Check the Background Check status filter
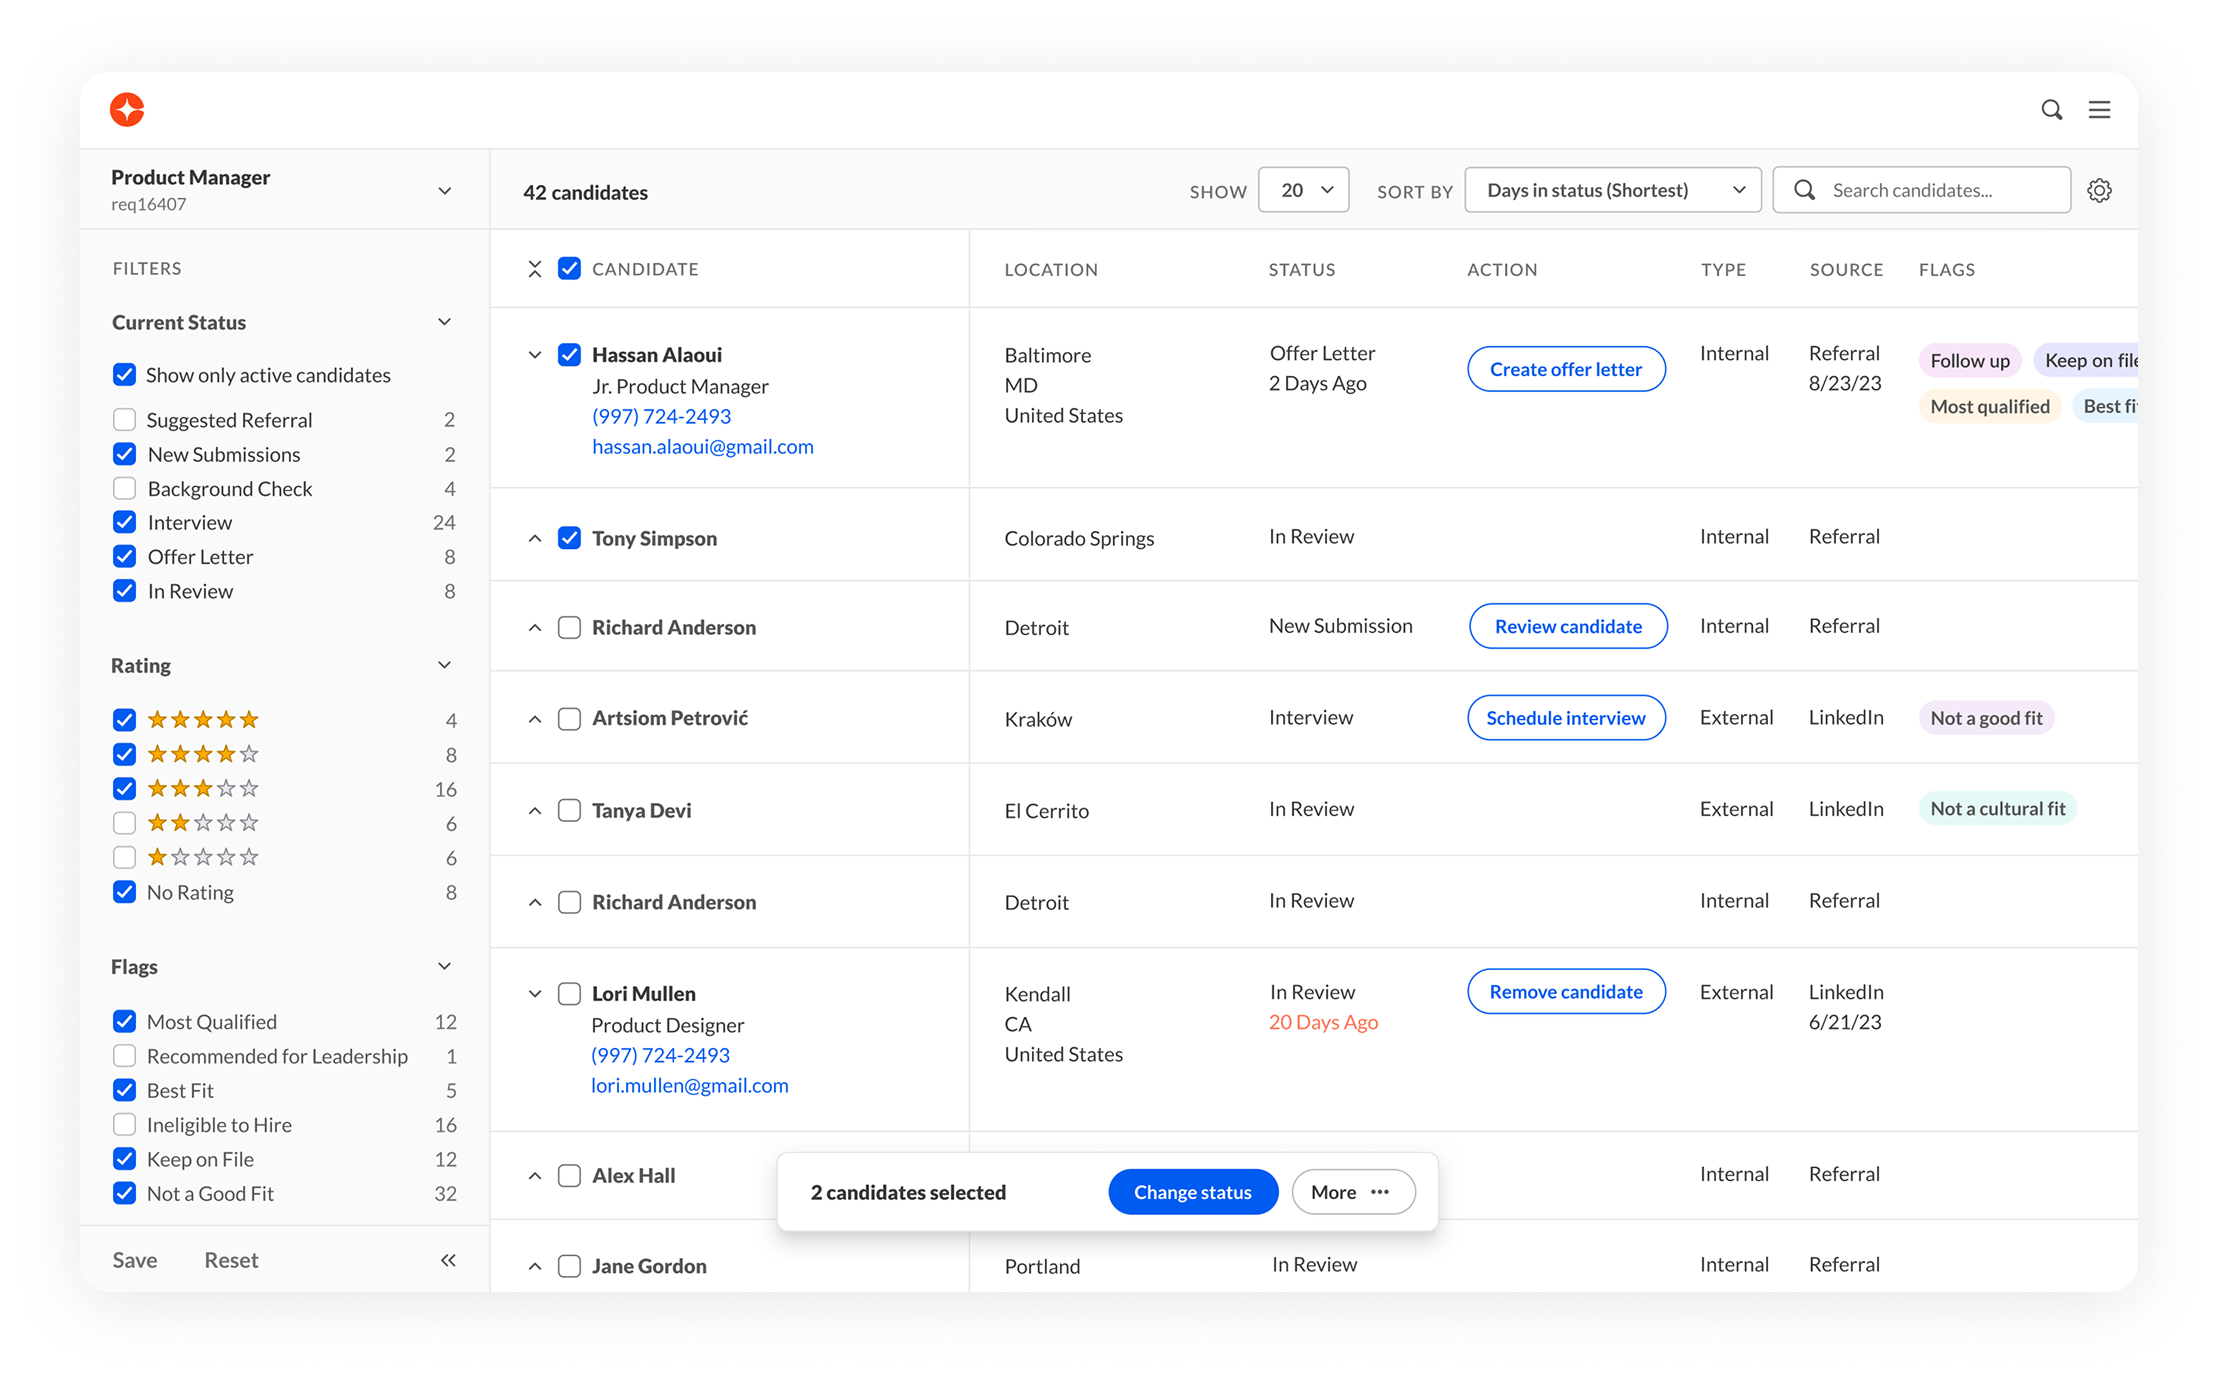 125,489
